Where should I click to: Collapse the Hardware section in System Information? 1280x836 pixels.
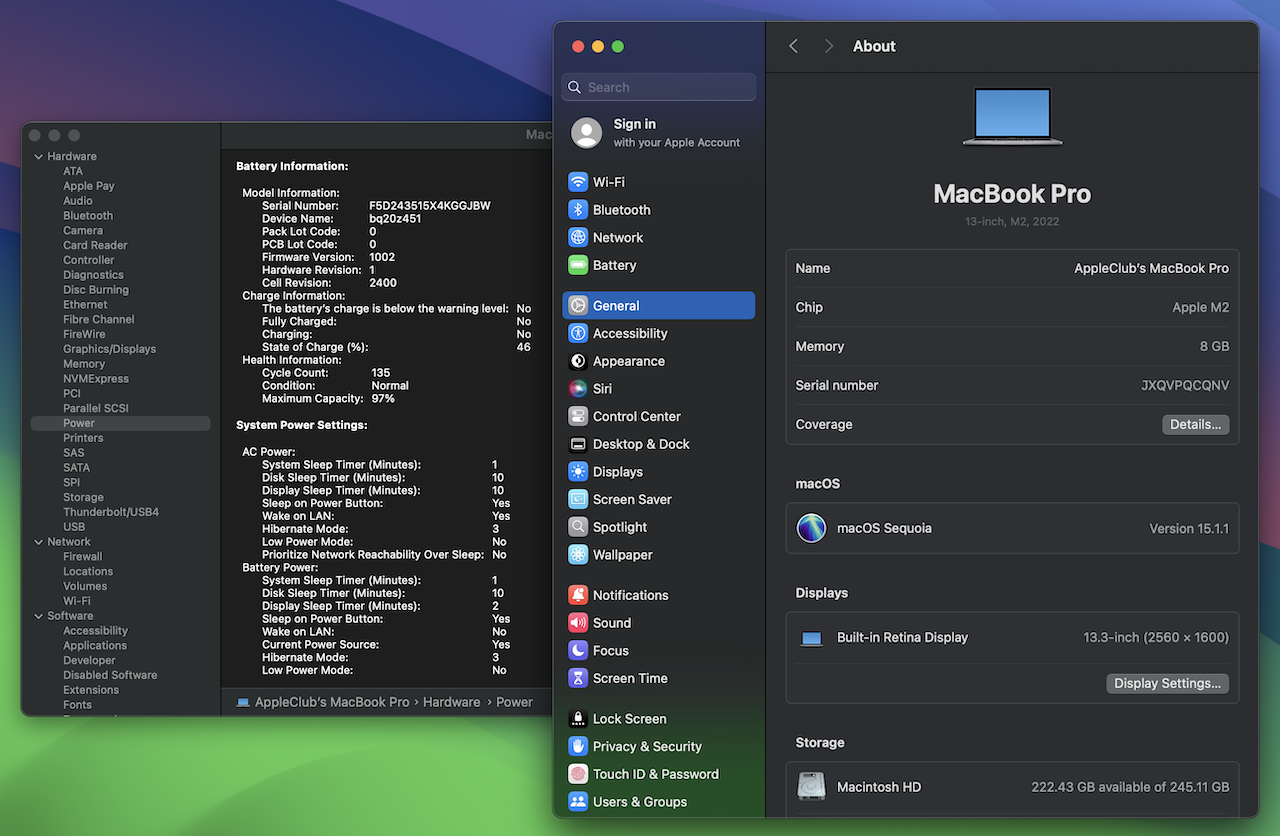pyautogui.click(x=38, y=157)
